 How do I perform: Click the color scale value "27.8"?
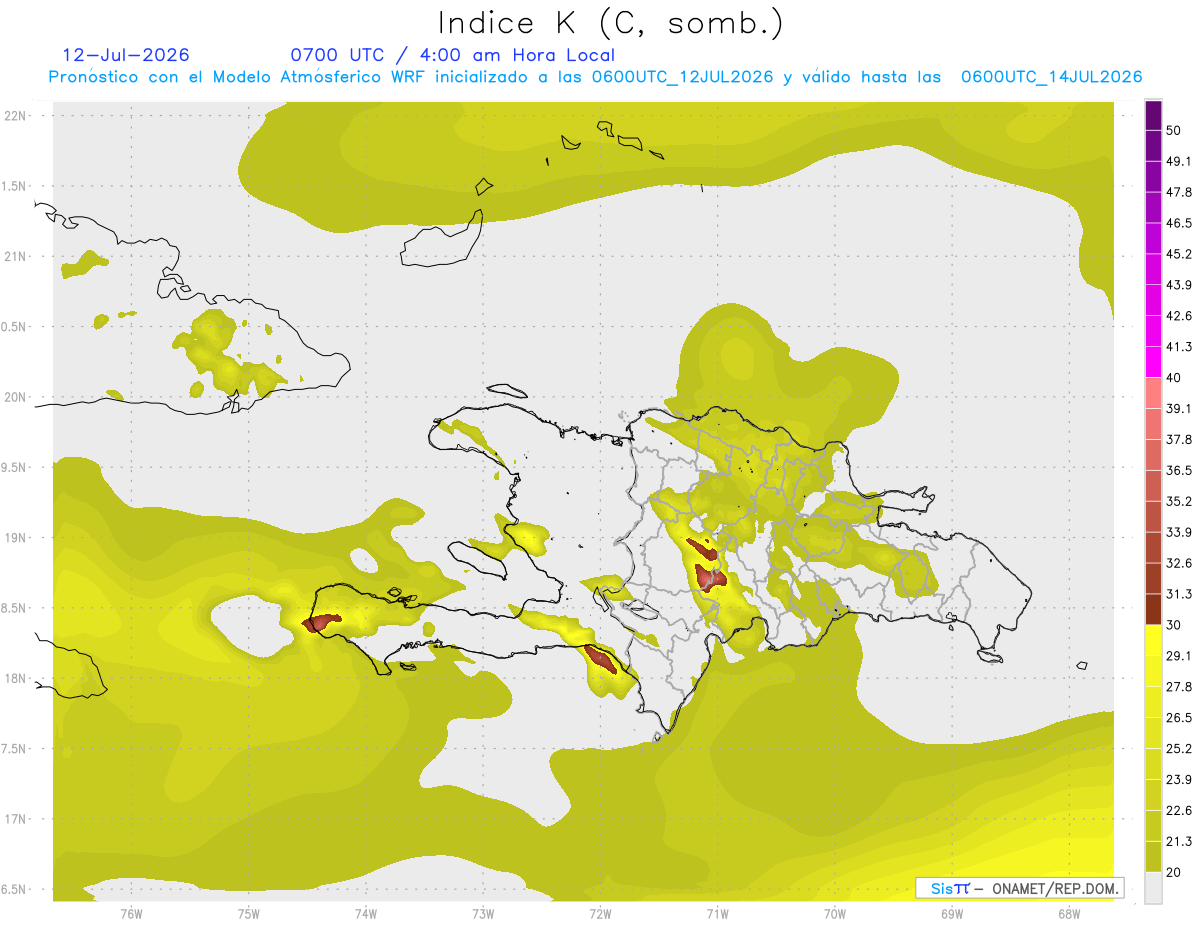point(1178,687)
